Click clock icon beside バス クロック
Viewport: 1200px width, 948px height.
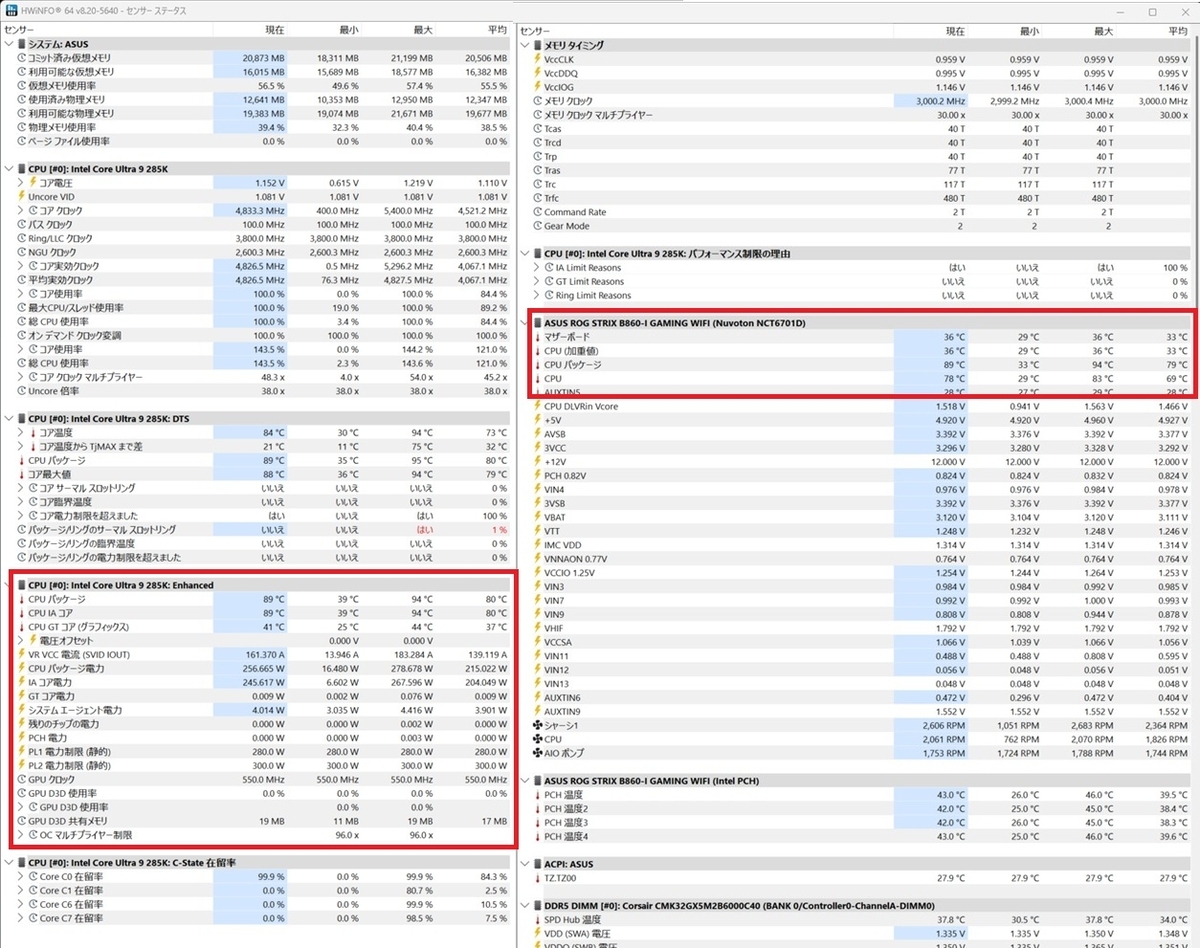[x=22, y=225]
